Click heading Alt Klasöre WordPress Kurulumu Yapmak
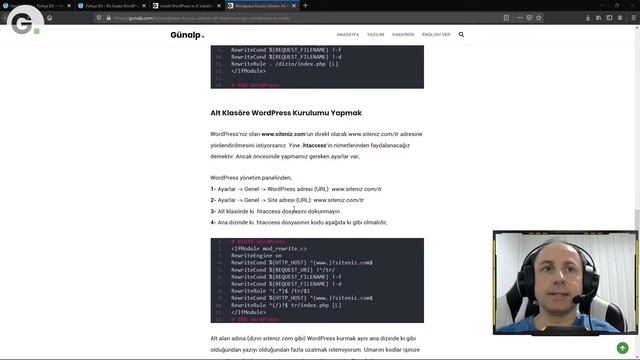 pyautogui.click(x=286, y=113)
